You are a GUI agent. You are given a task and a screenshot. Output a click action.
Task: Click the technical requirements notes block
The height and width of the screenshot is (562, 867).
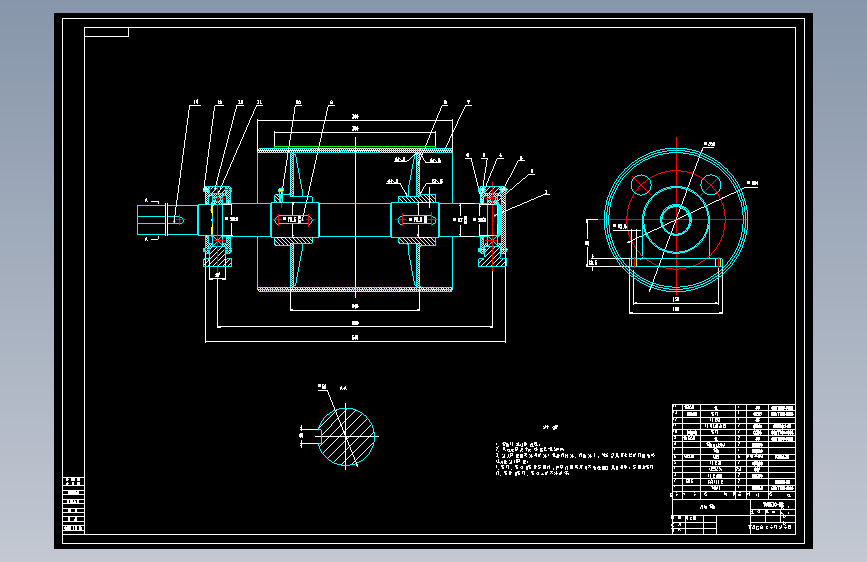(575, 459)
